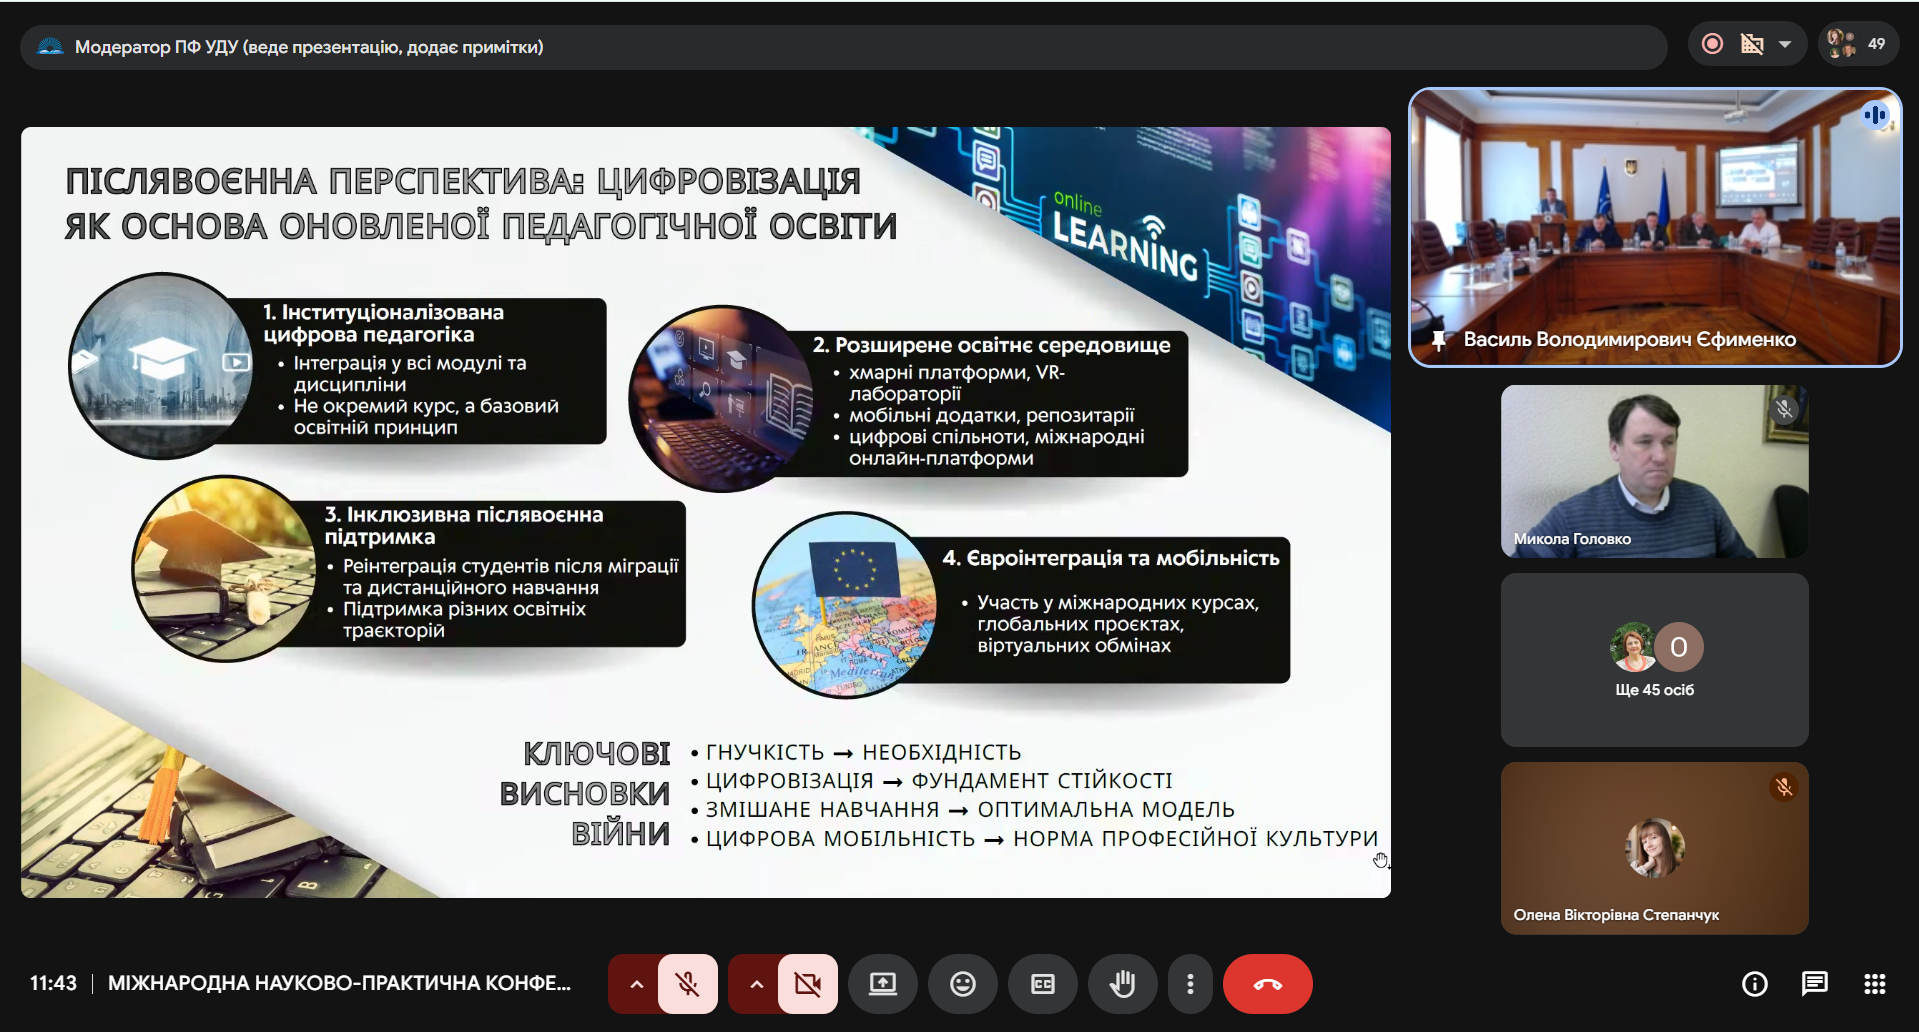Open video device options next to camera
Image resolution: width=1919 pixels, height=1032 pixels.
click(x=756, y=984)
